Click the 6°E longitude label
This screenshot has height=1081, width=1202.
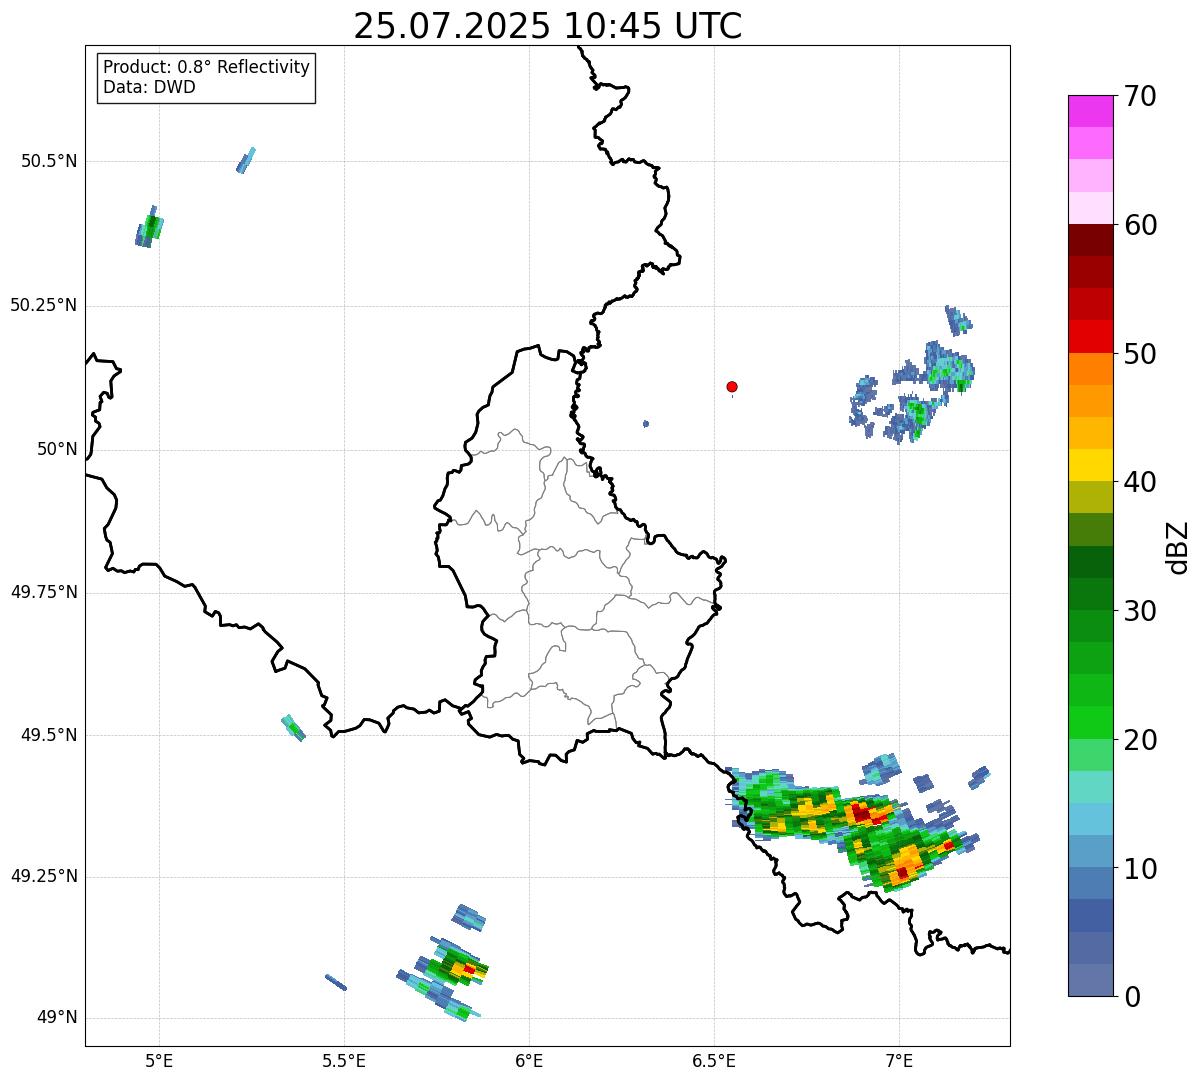pyautogui.click(x=529, y=1060)
